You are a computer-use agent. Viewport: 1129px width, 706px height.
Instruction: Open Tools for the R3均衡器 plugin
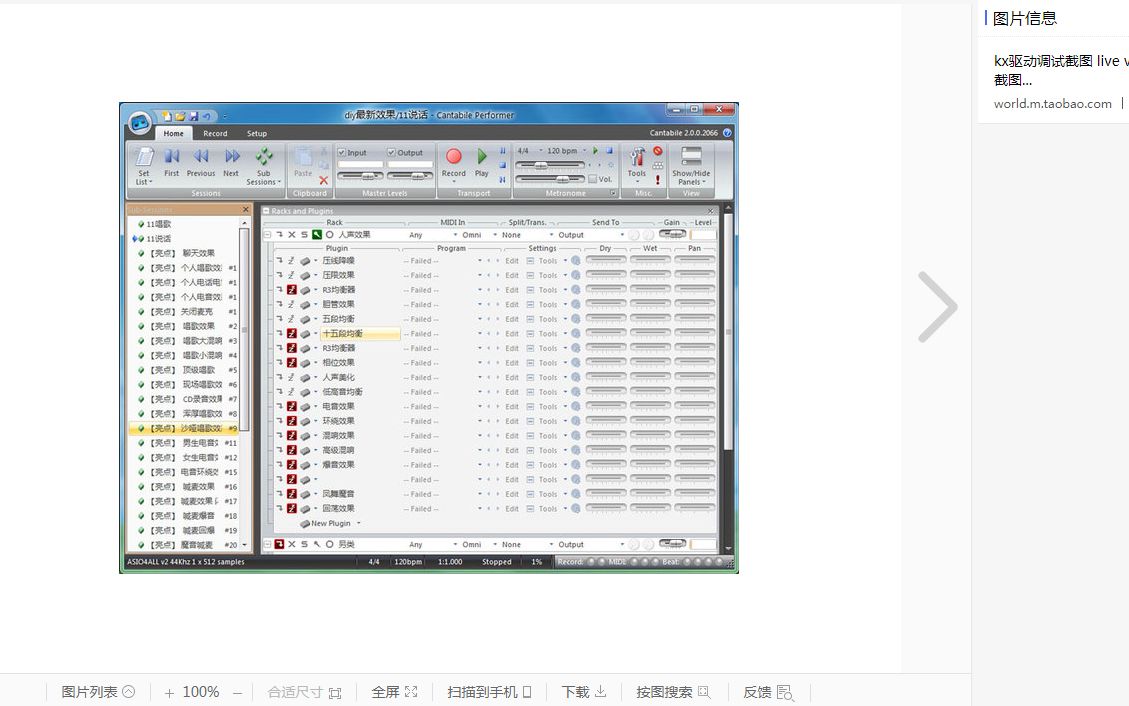(549, 290)
